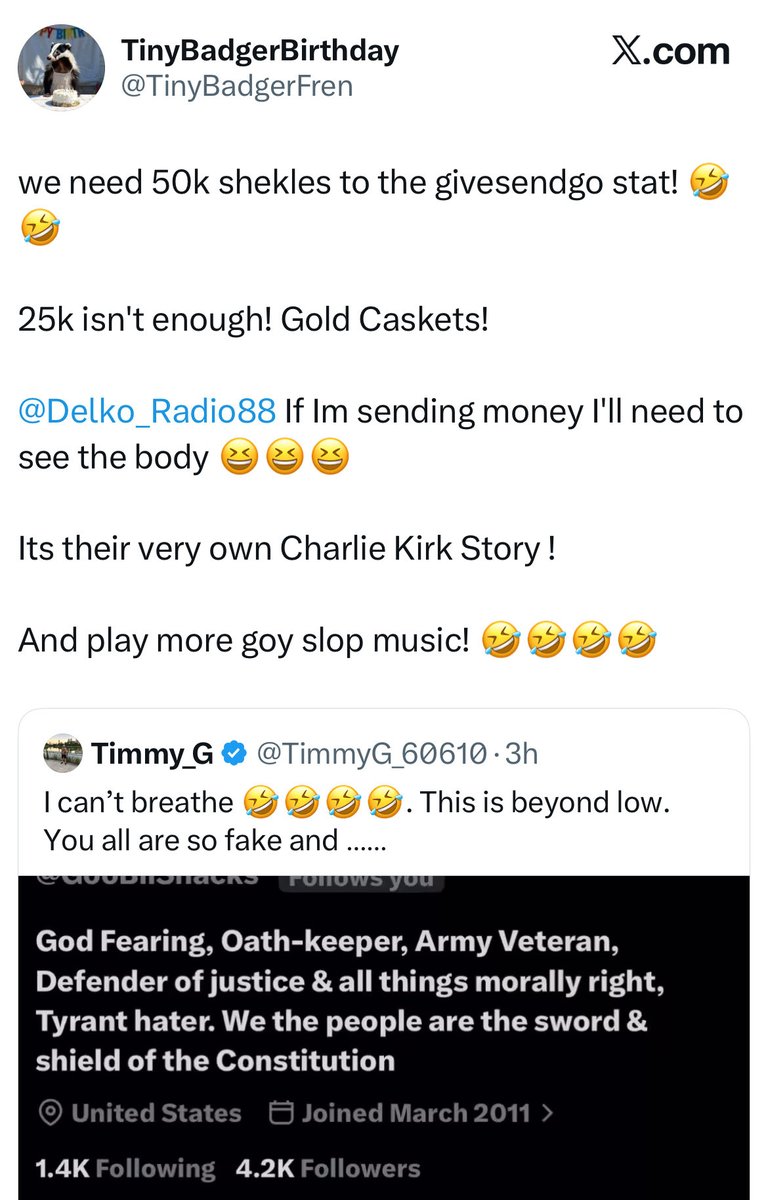Open the embedded bio screenshot image
This screenshot has height=1200, width=768.
point(384,1030)
